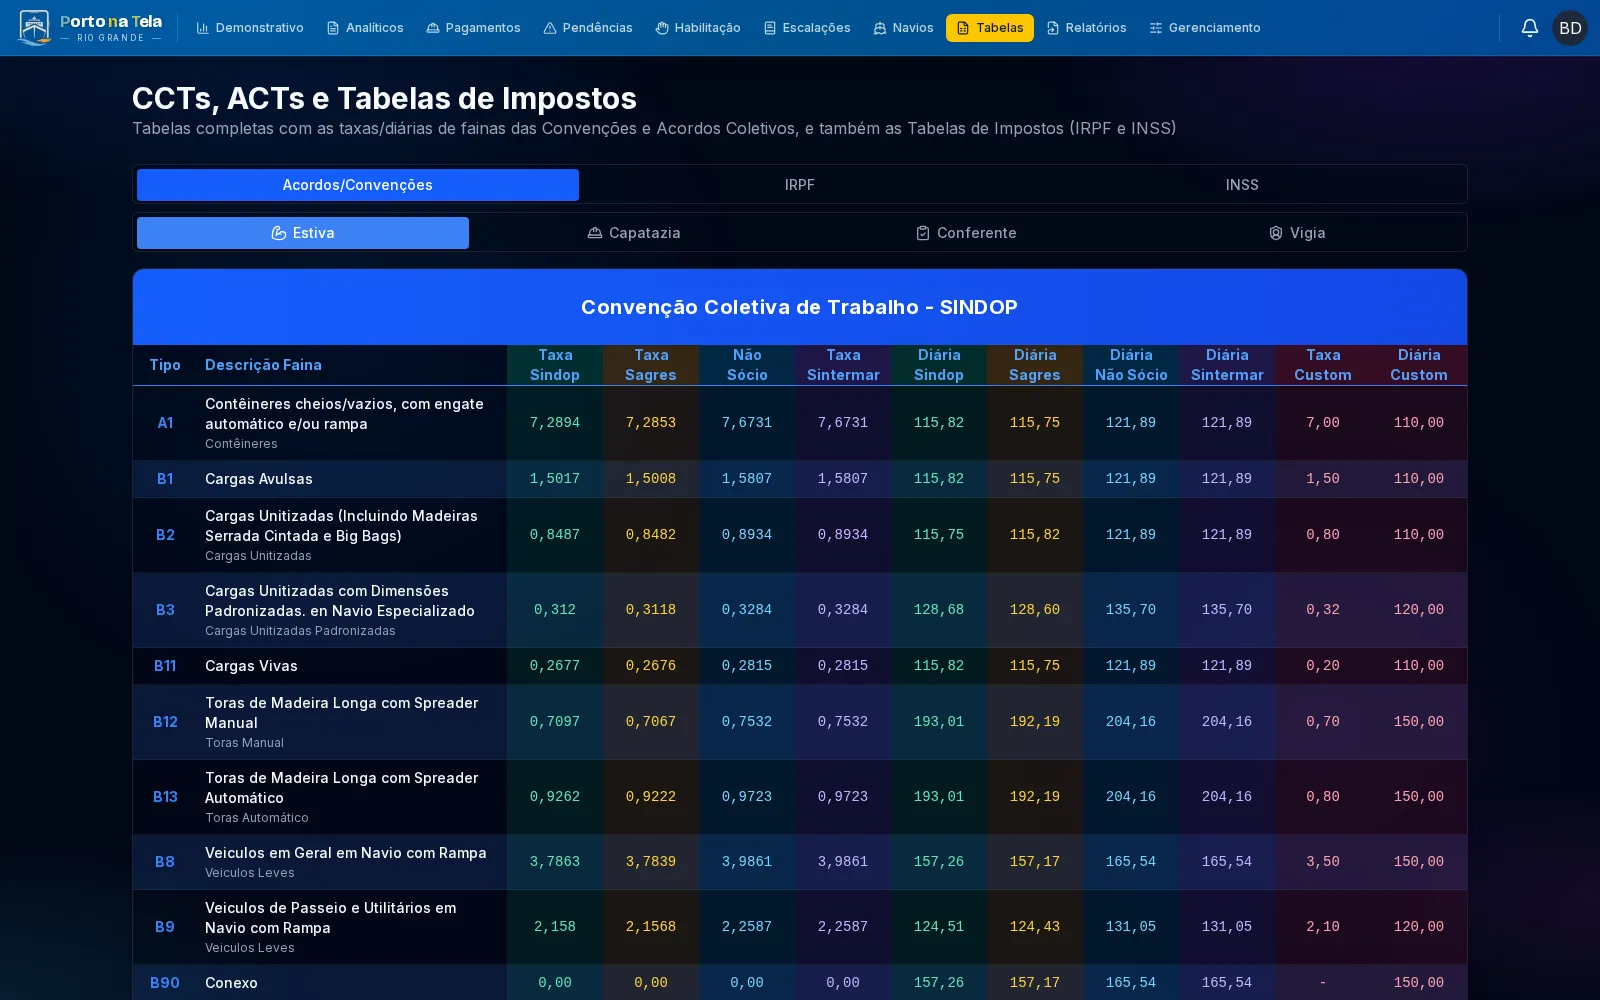Click the Diária Custom column header
The image size is (1600, 1000).
click(x=1419, y=365)
